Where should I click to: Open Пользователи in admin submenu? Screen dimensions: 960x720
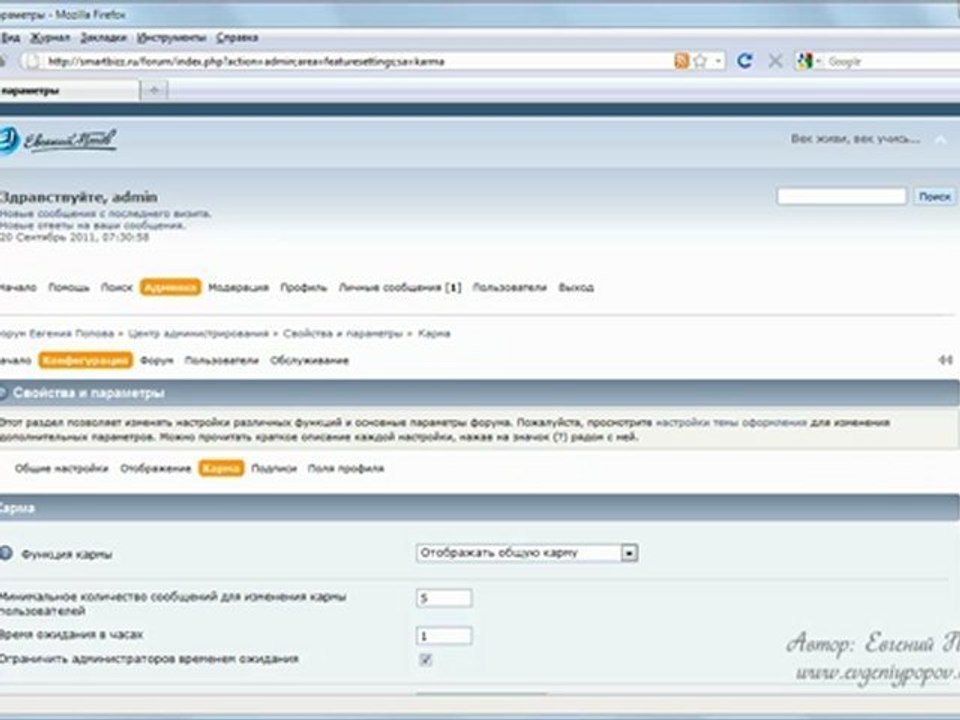pos(222,360)
